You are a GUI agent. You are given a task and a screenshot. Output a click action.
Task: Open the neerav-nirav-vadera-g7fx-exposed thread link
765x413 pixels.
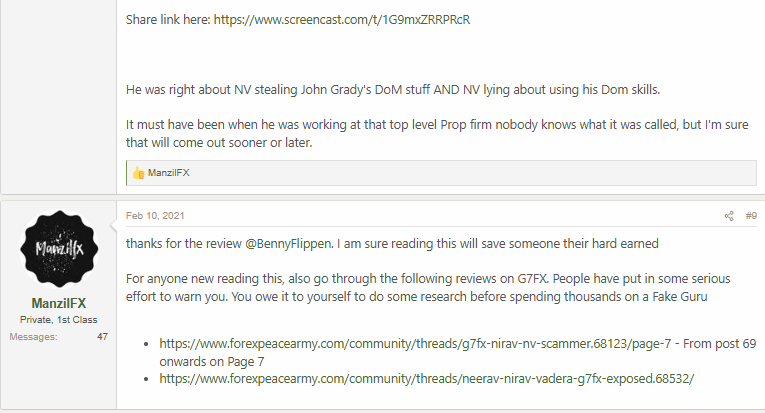point(426,378)
